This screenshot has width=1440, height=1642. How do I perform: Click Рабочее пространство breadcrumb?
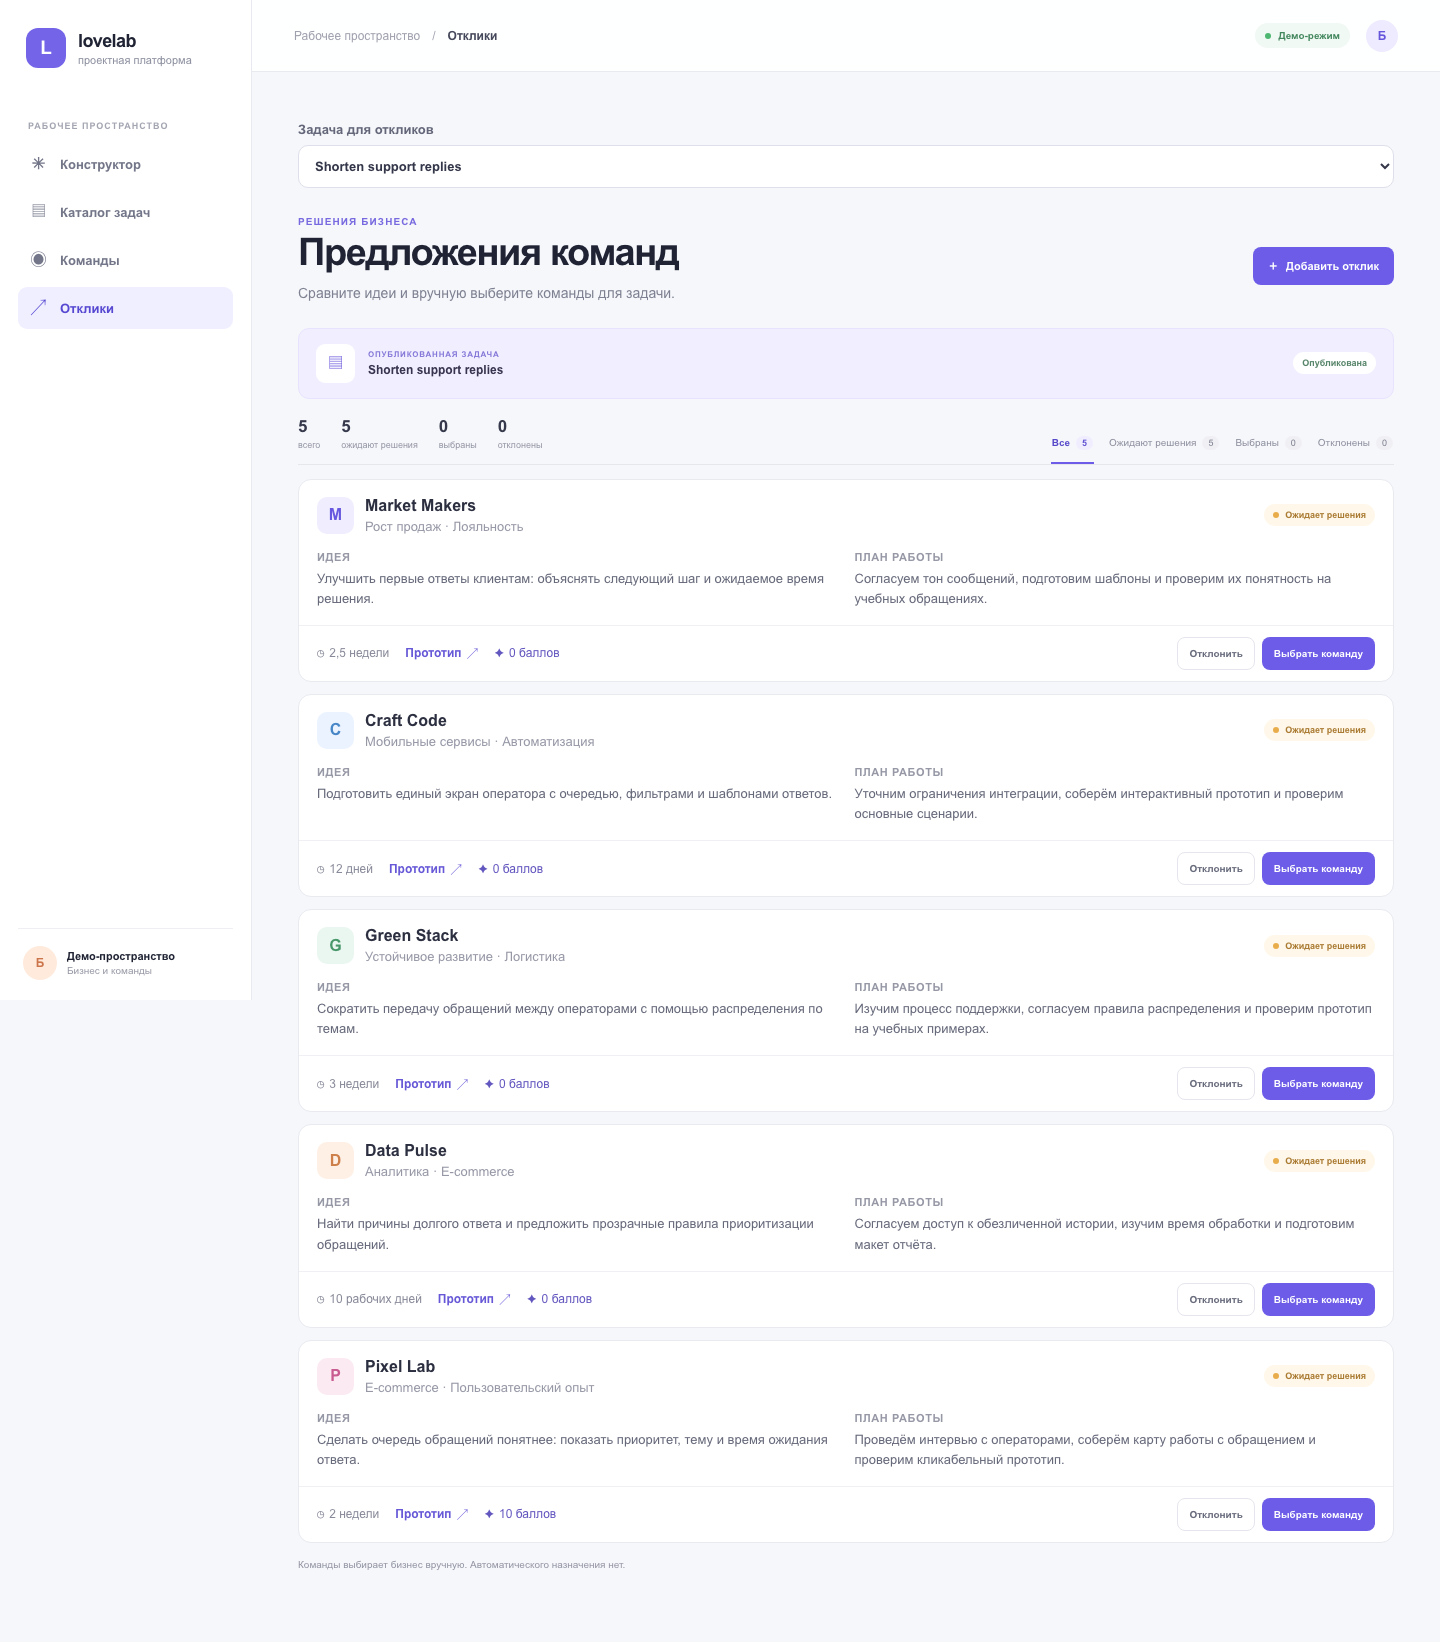(357, 36)
